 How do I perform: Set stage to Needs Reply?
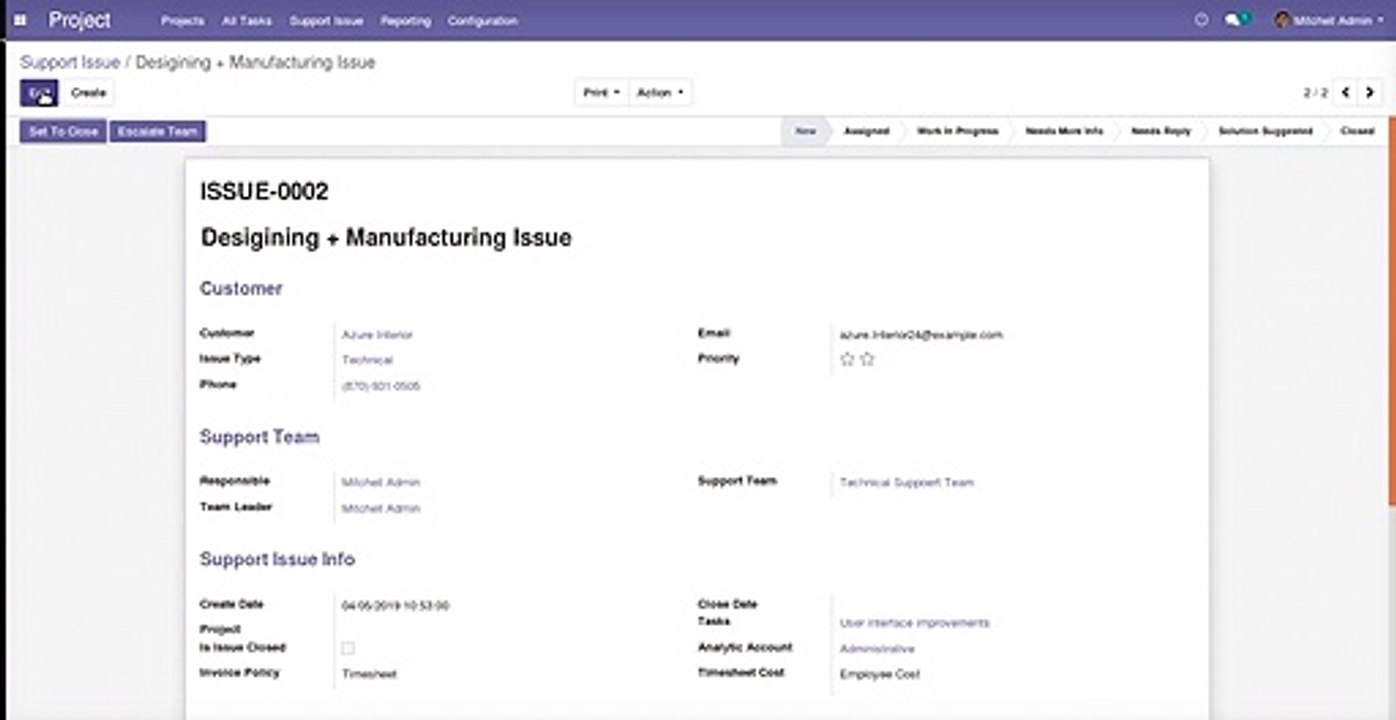point(1161,131)
